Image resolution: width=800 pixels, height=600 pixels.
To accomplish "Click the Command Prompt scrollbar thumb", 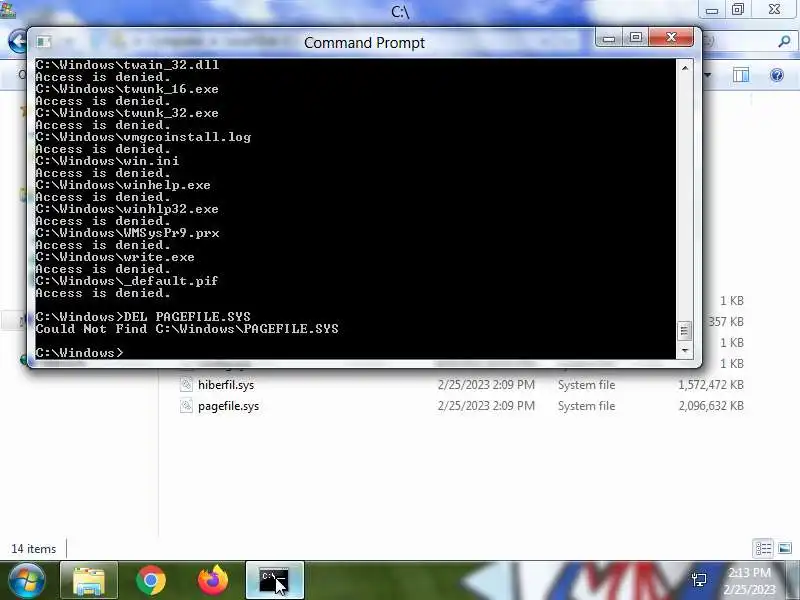I will 685,331.
